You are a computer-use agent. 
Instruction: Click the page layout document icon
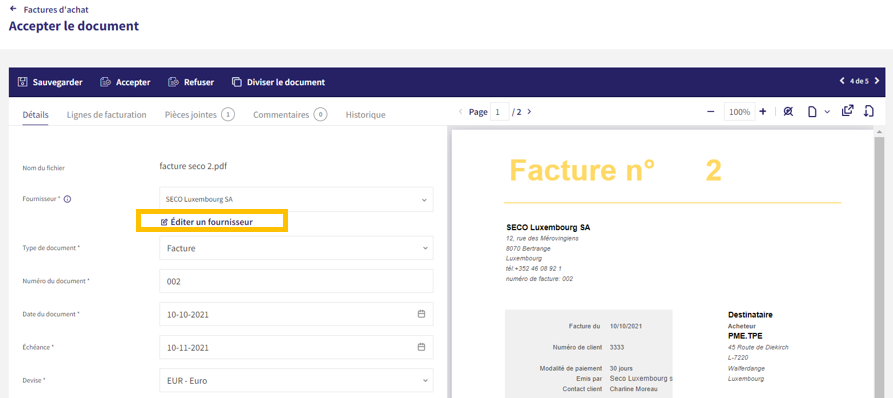point(813,112)
